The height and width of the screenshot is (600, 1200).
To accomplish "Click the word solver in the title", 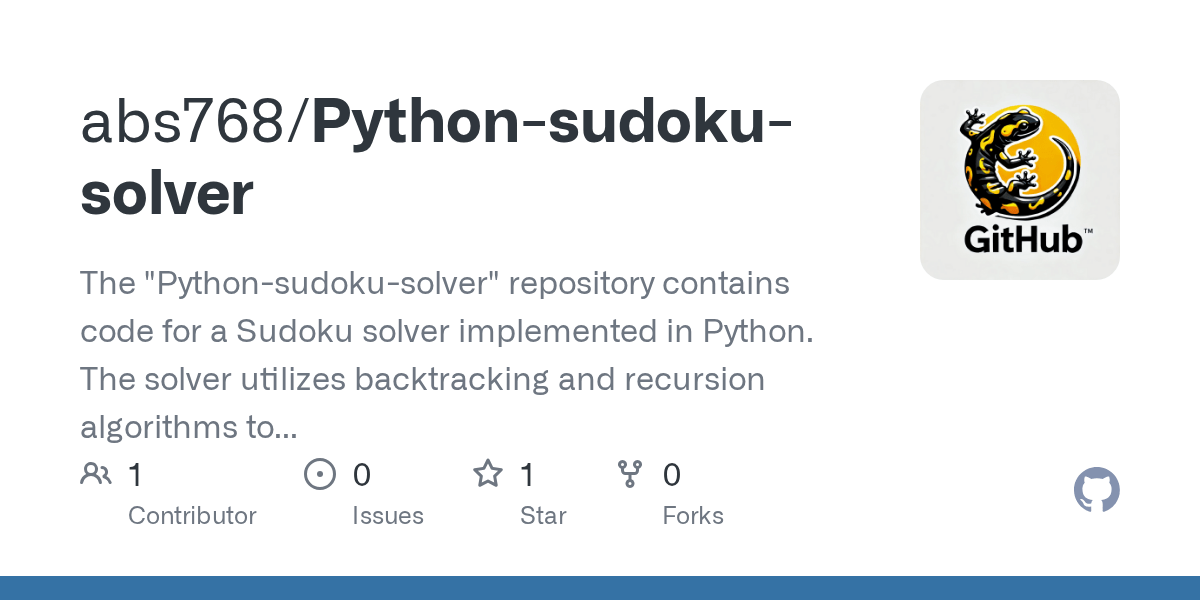I will (167, 193).
